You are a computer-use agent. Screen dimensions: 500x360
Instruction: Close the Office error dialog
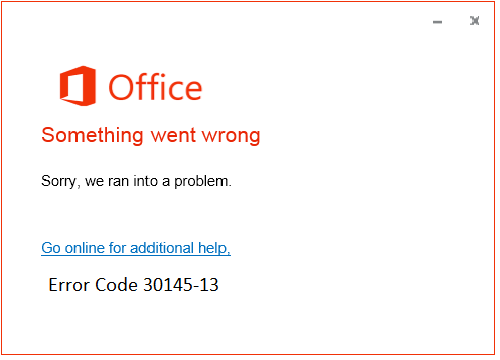pyautogui.click(x=475, y=21)
